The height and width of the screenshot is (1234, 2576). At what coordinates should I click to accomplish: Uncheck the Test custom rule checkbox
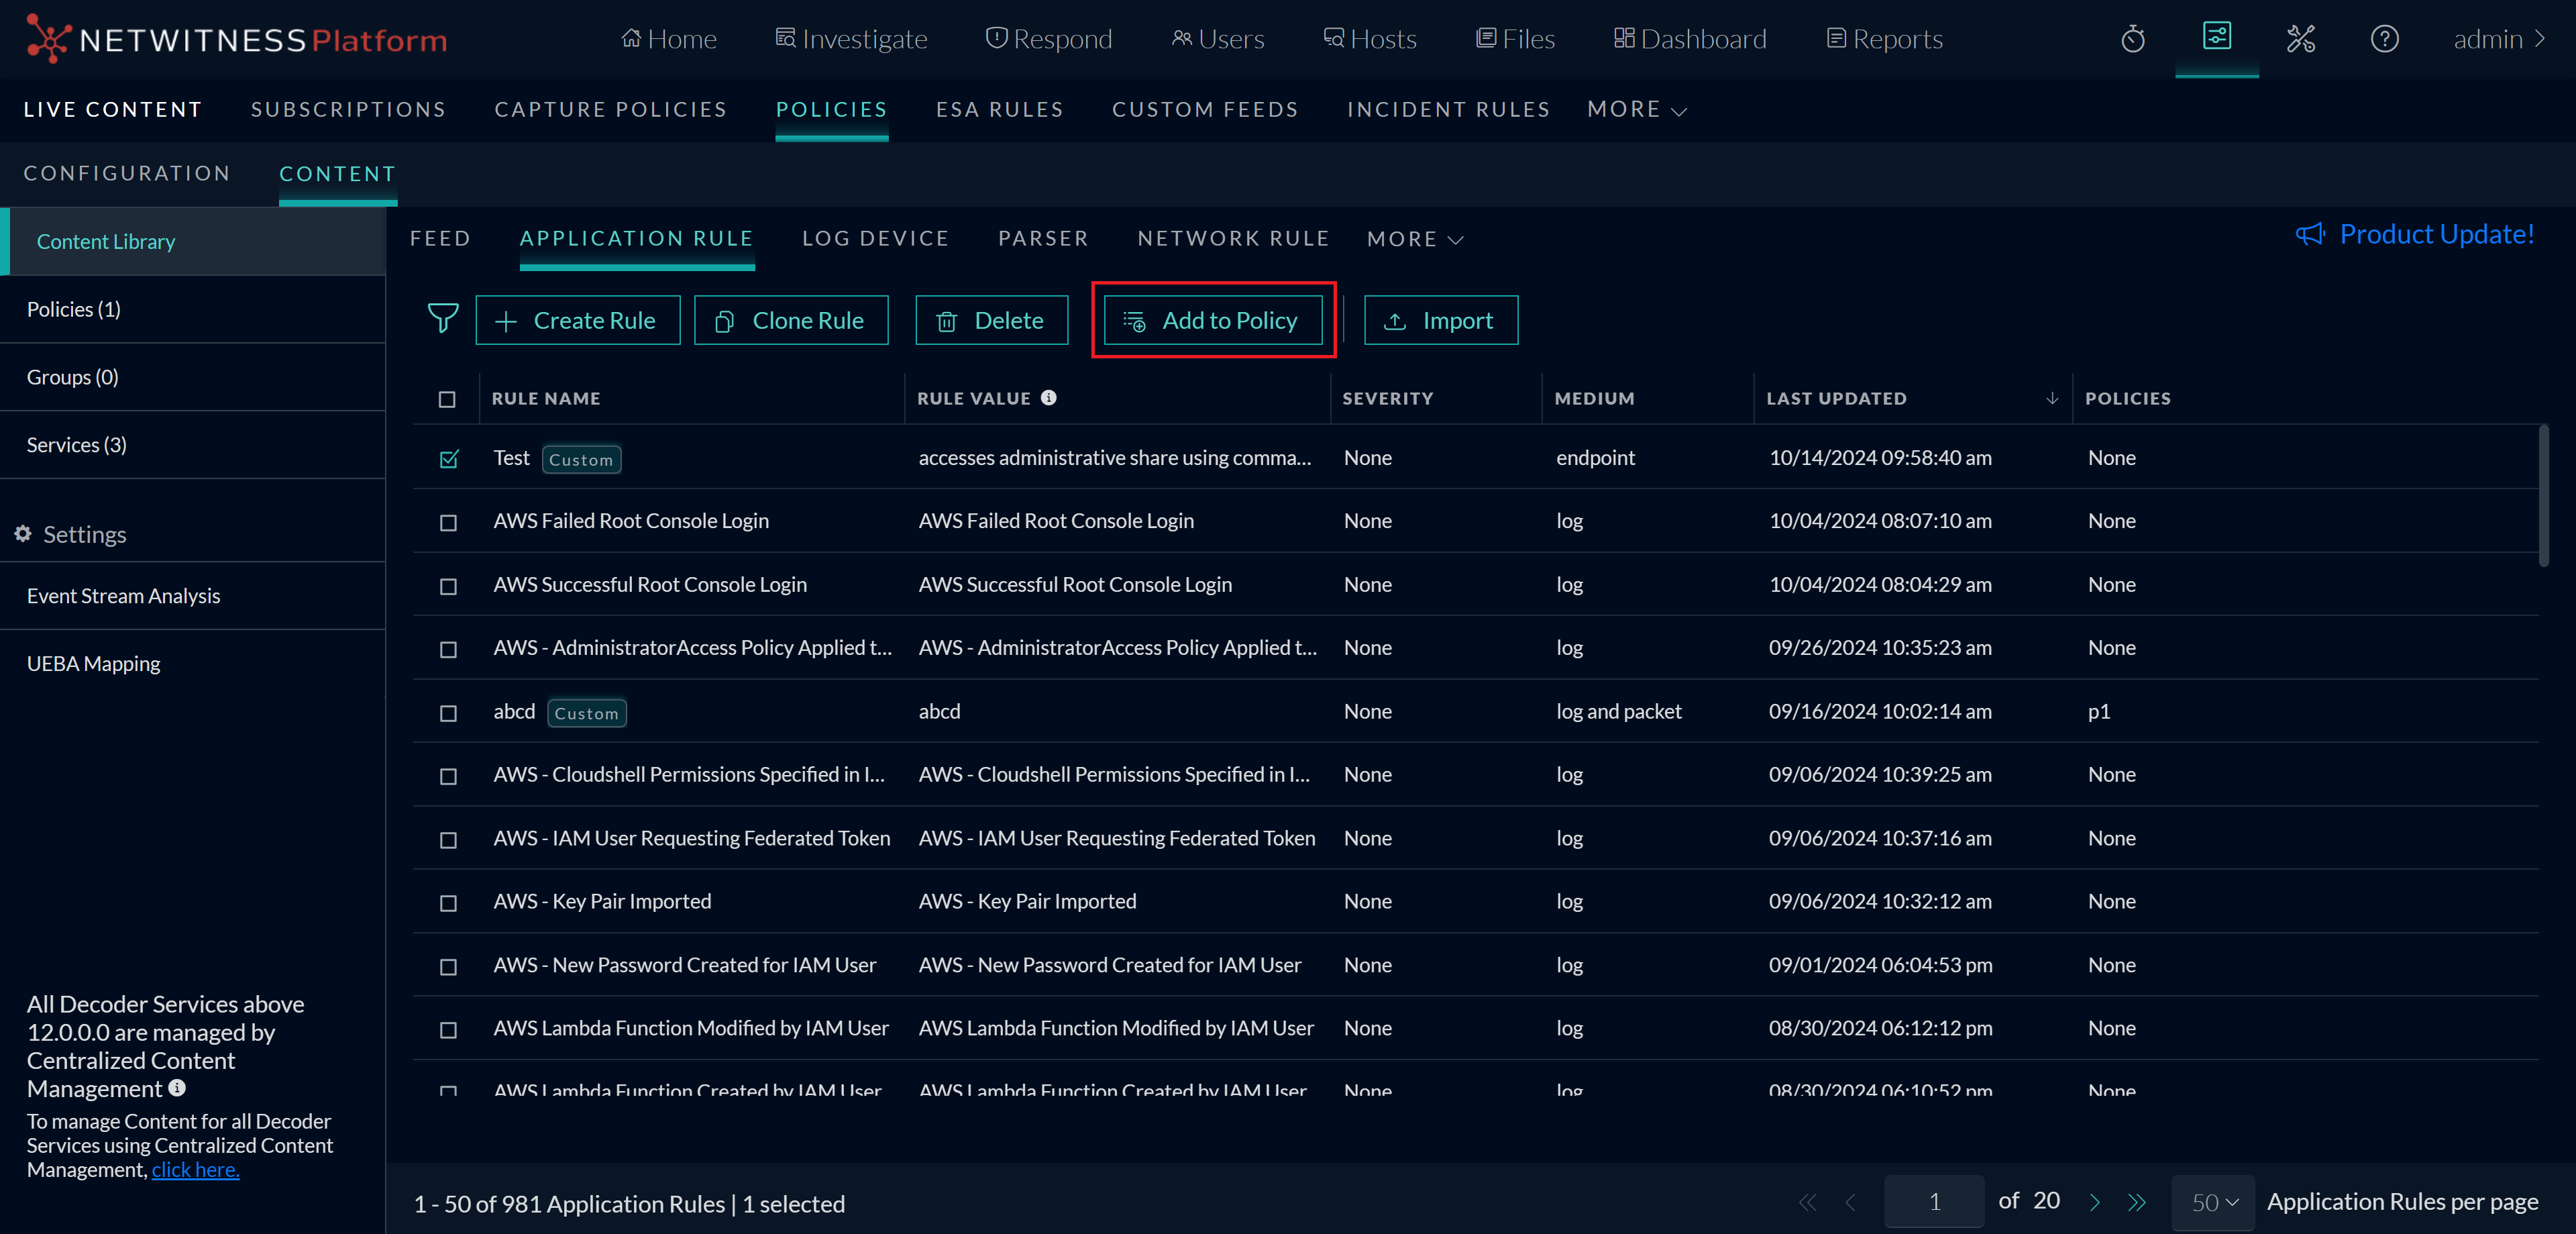(x=448, y=459)
